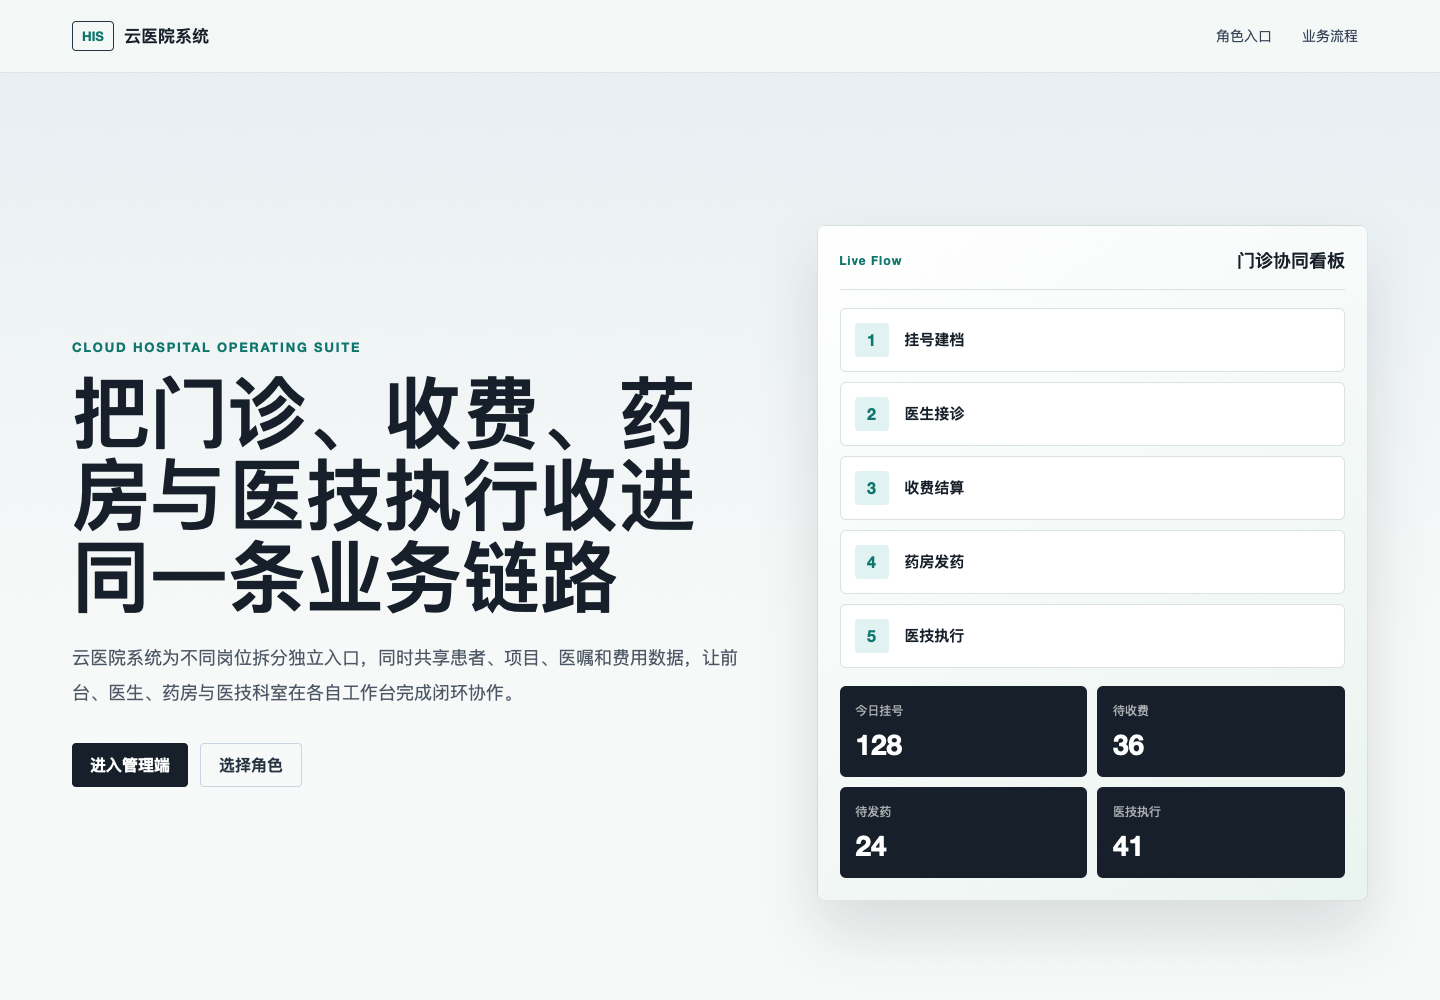Click the 待发药 label
The width and height of the screenshot is (1440, 1000).
(873, 812)
